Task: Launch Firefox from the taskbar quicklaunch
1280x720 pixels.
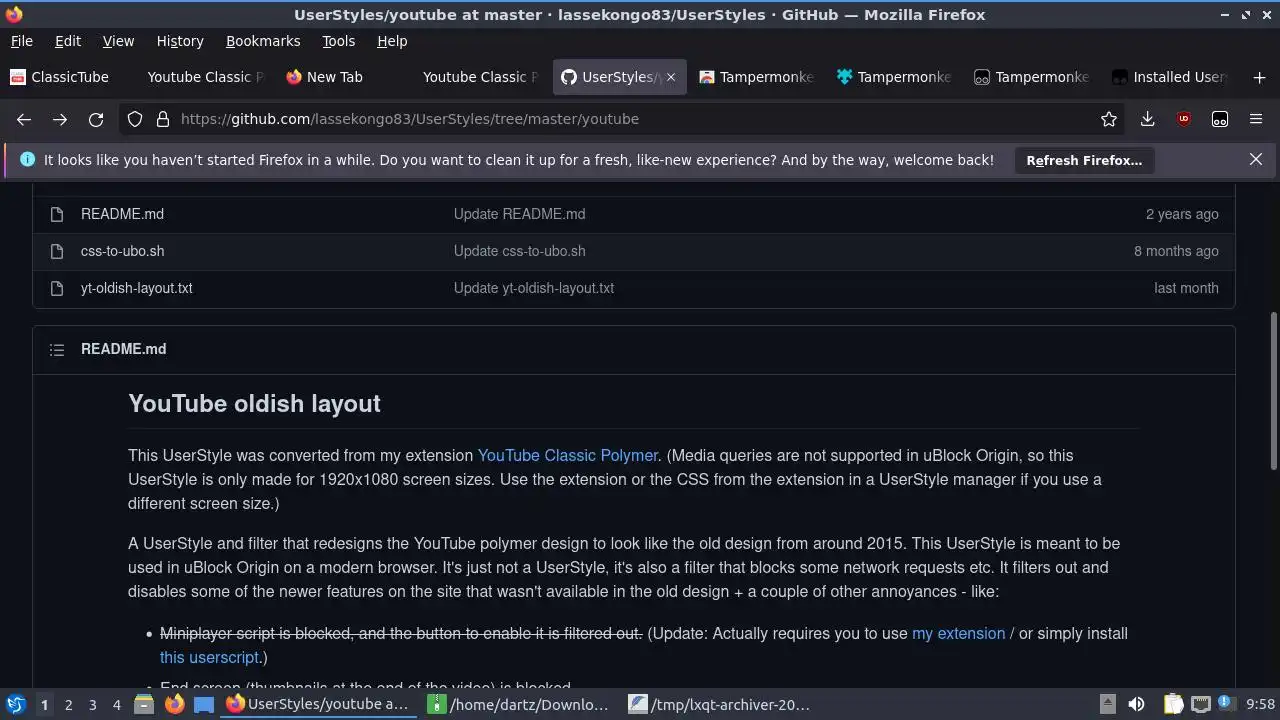Action: point(174,704)
